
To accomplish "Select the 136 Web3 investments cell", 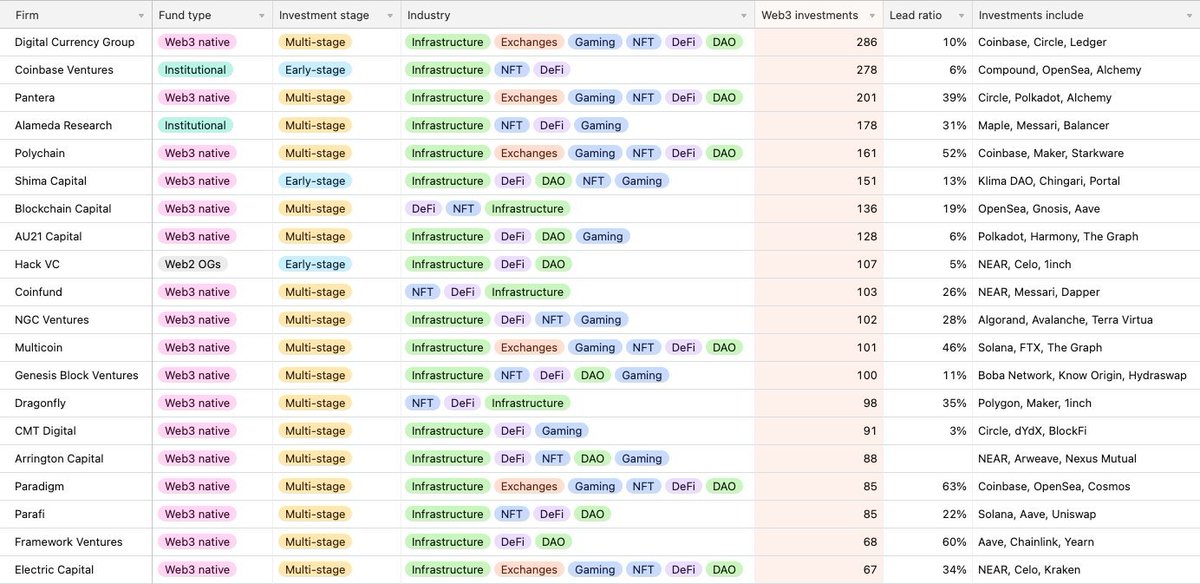I will click(x=819, y=209).
